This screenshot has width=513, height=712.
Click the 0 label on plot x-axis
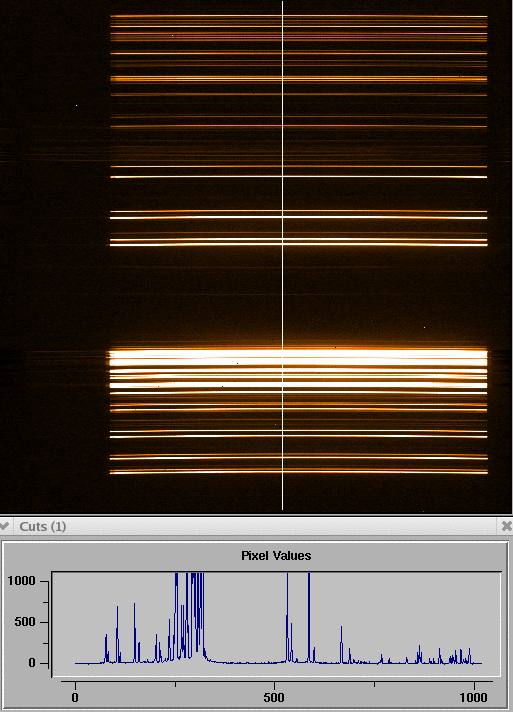point(75,697)
